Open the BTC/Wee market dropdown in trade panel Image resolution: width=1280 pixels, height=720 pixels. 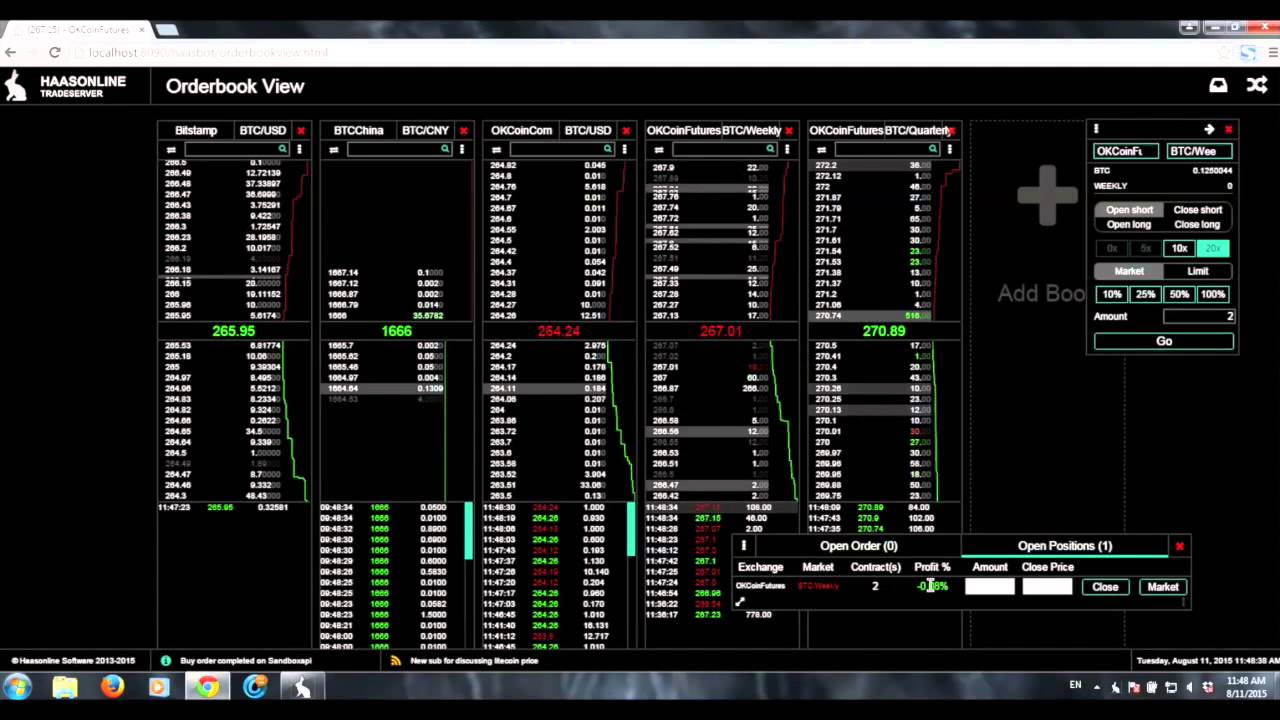[x=1199, y=151]
